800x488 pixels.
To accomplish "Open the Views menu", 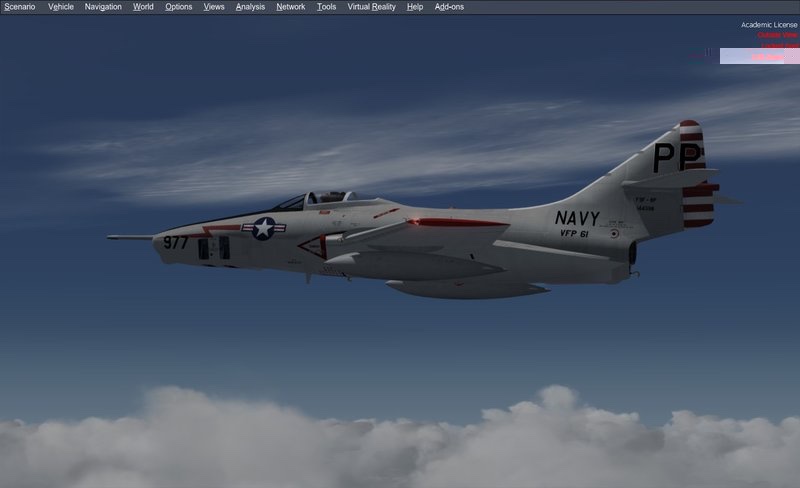I will pyautogui.click(x=214, y=7).
